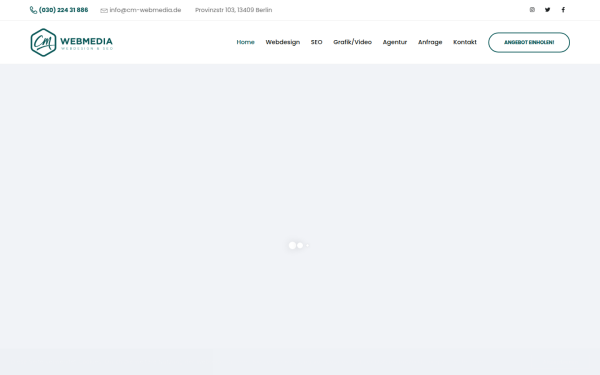Open the Kontakt menu item

[x=465, y=42]
